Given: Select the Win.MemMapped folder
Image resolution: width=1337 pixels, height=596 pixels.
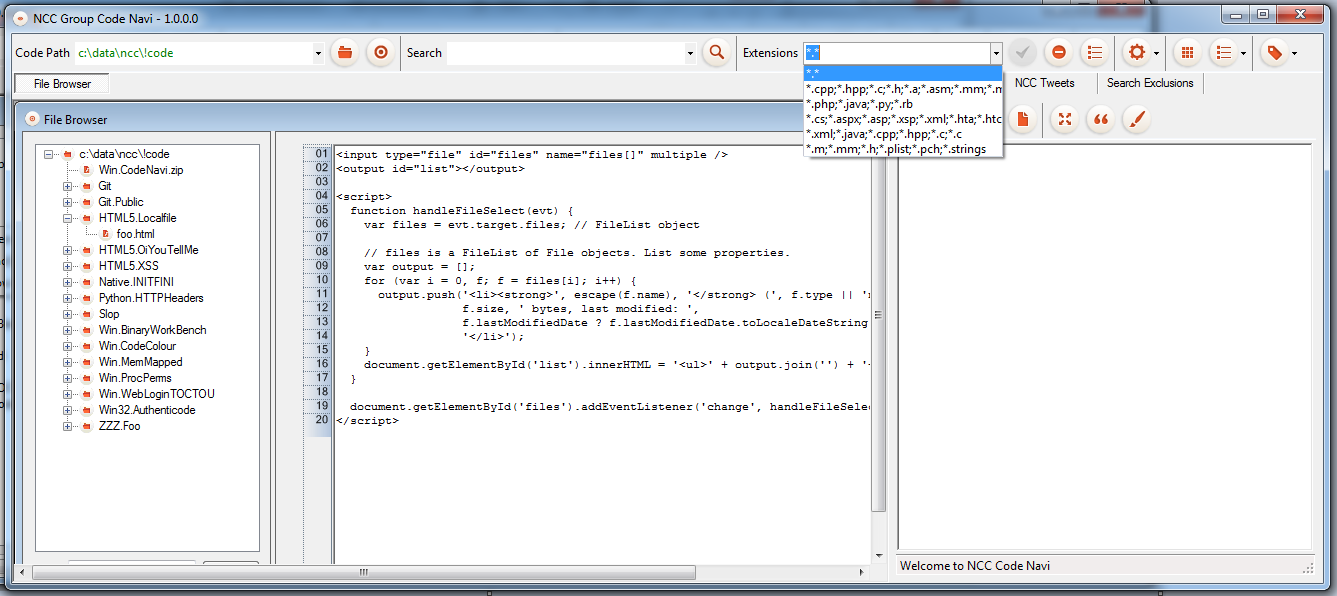Looking at the screenshot, I should tap(140, 362).
